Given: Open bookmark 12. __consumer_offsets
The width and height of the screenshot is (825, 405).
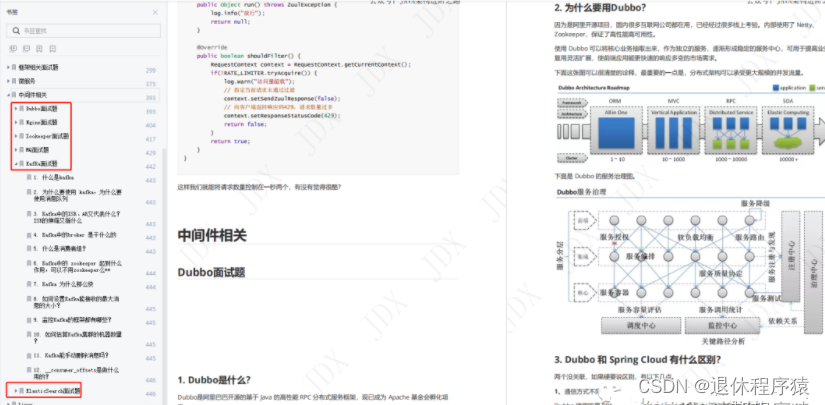Looking at the screenshot, I should pyautogui.click(x=76, y=373).
